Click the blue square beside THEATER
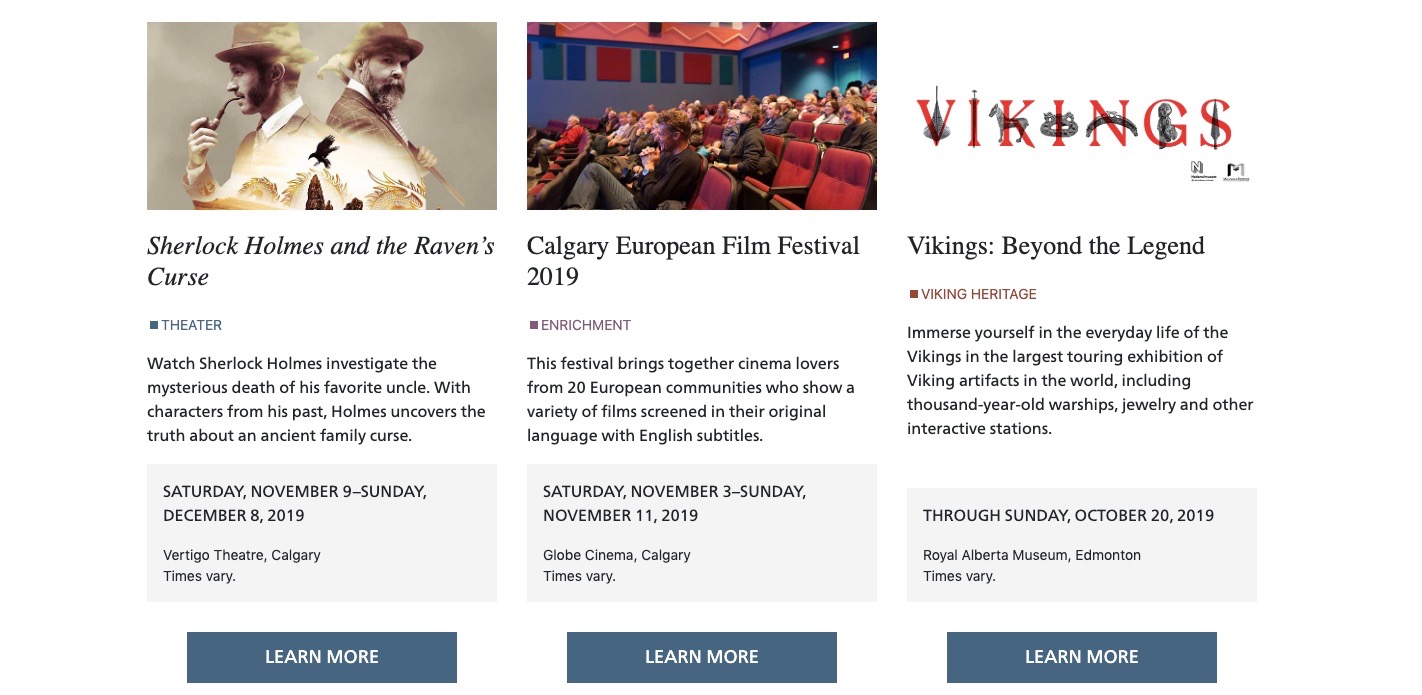This screenshot has height=695, width=1422. (x=154, y=325)
